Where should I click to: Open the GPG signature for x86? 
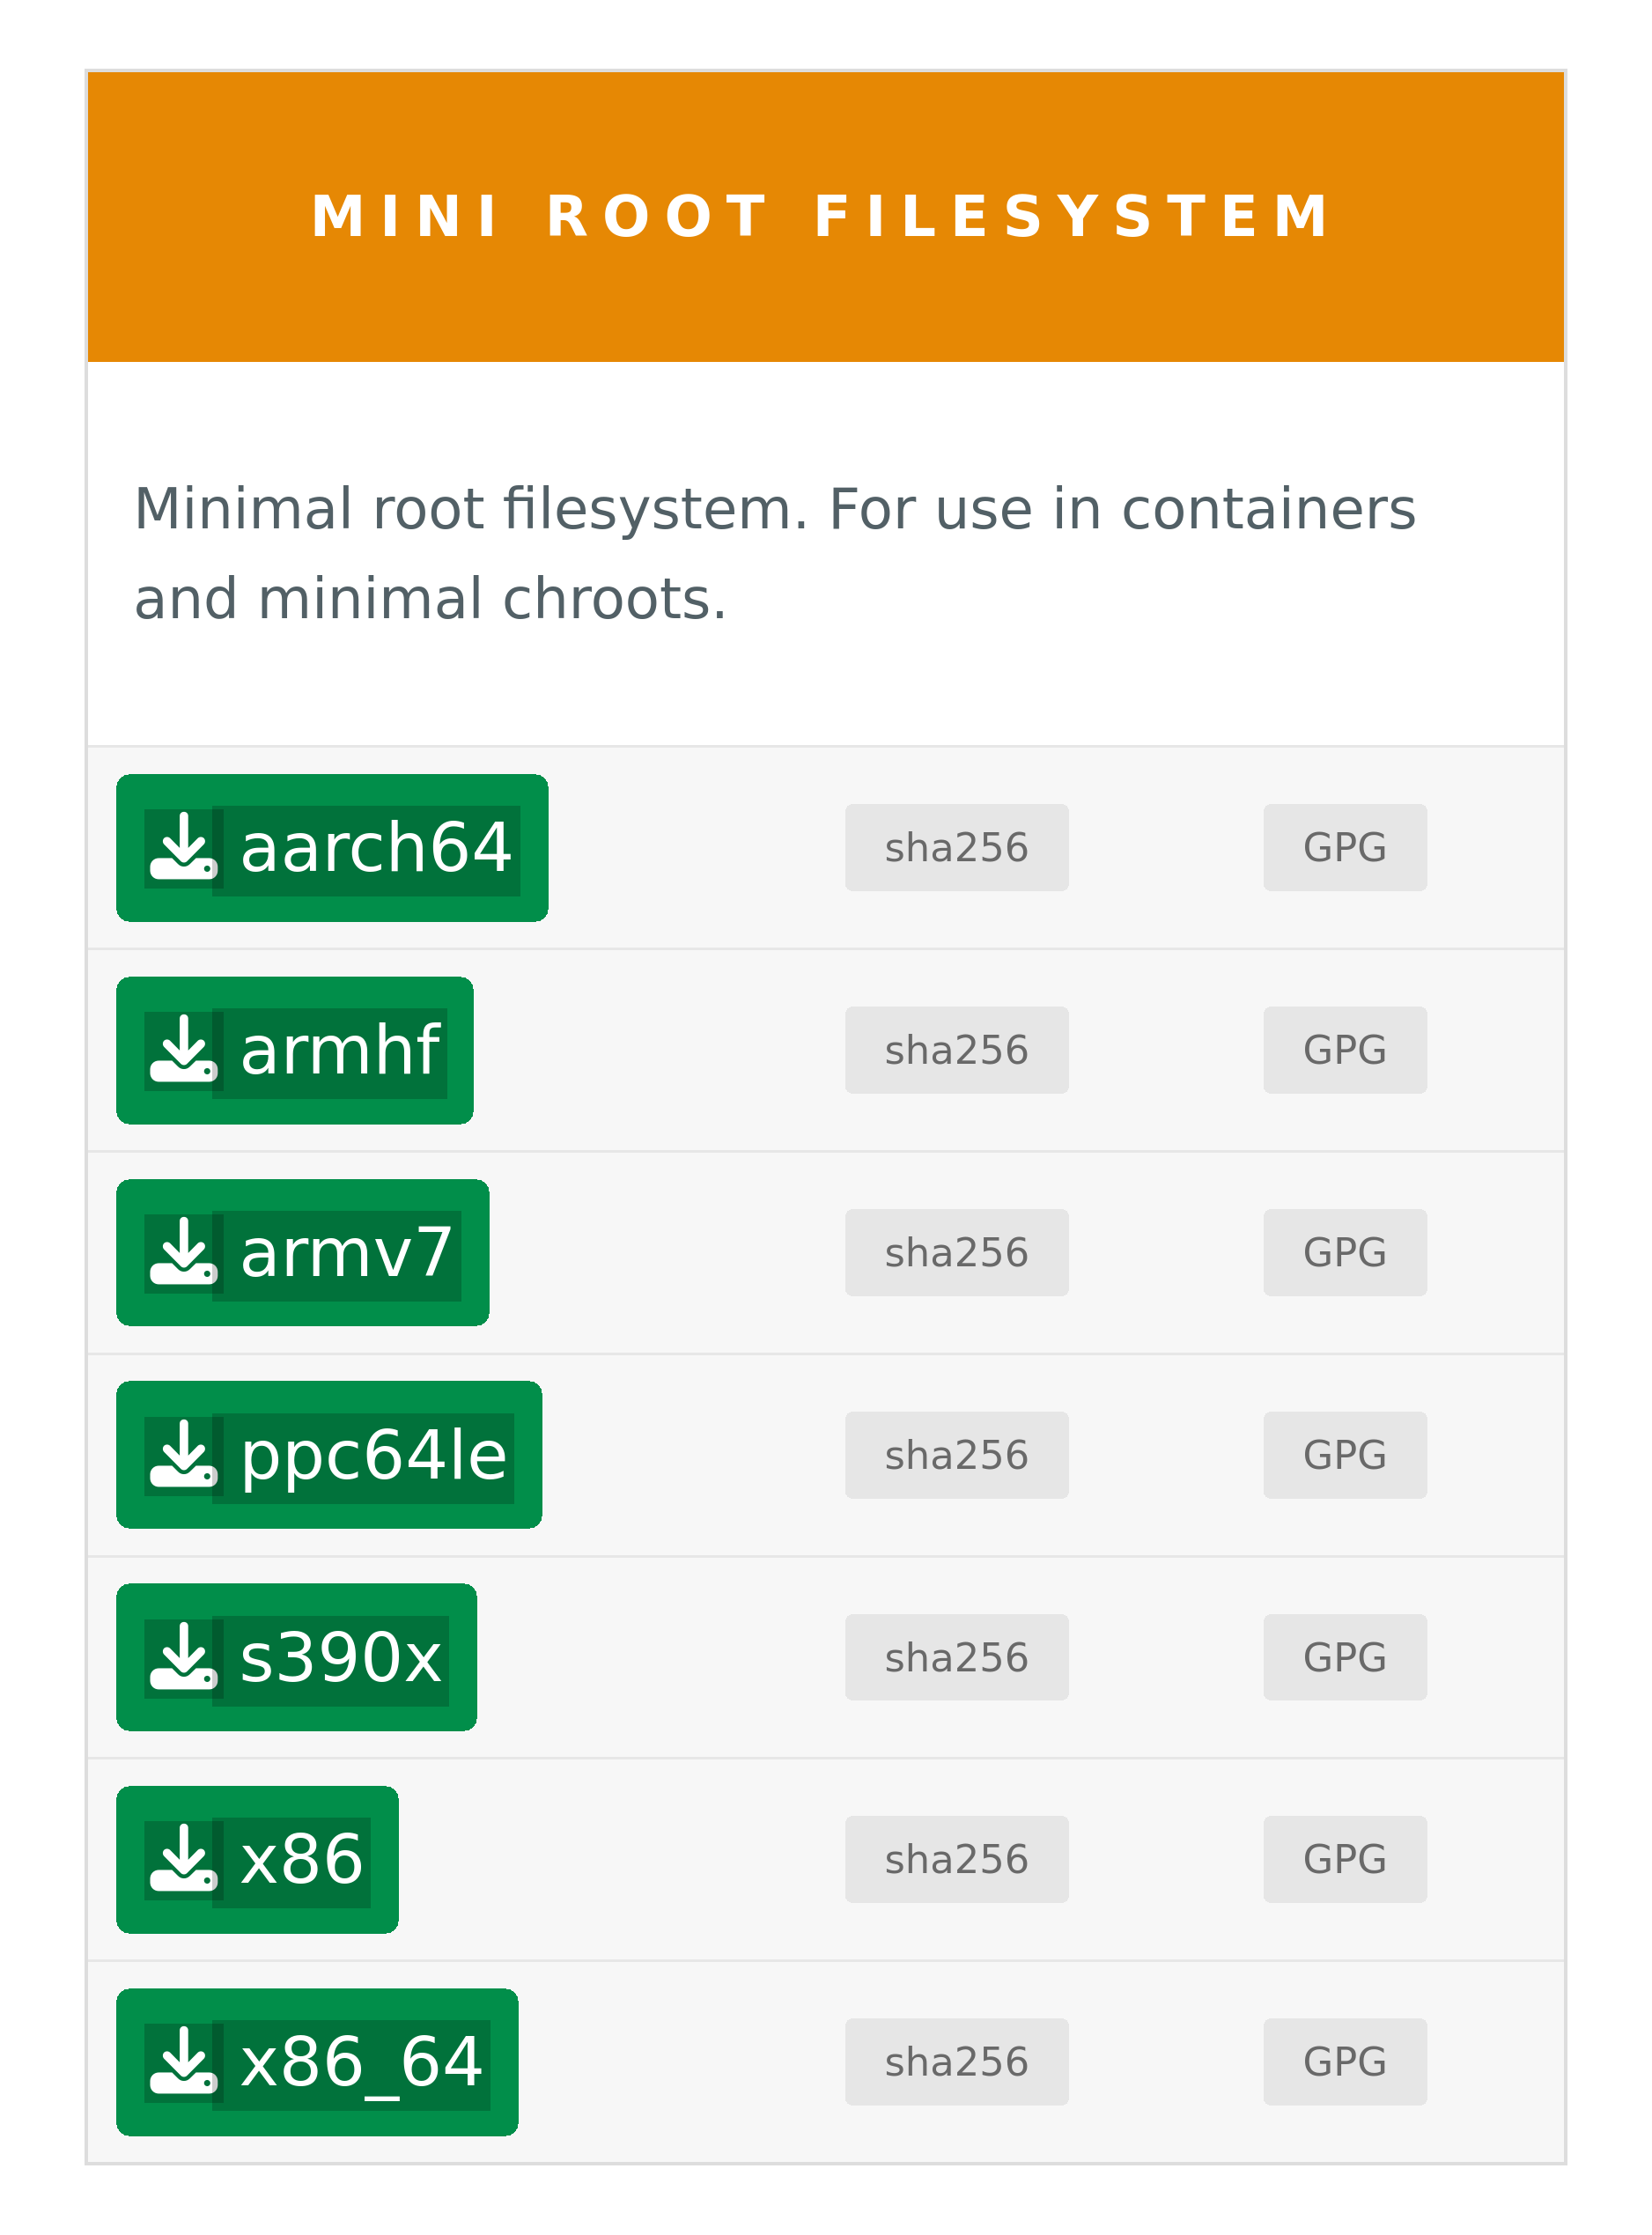[x=1344, y=1859]
